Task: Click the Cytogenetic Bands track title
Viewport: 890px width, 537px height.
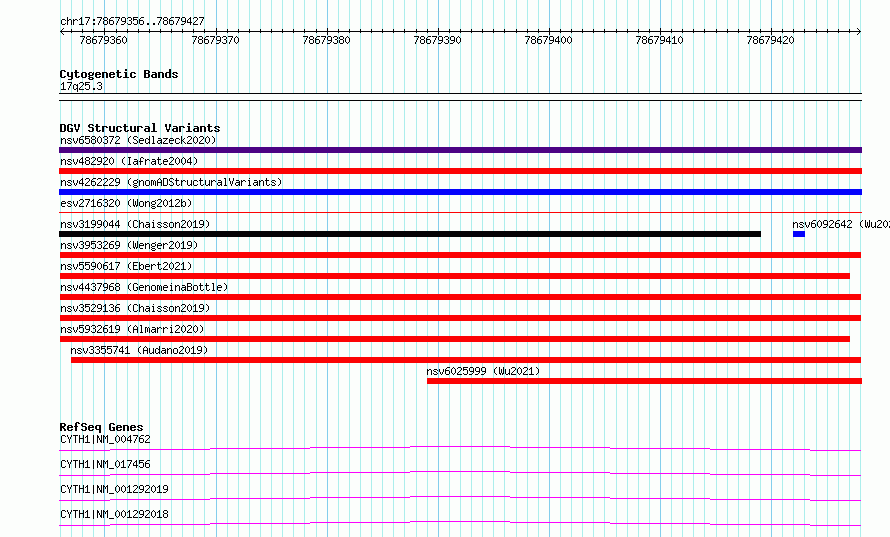Action: [x=119, y=74]
